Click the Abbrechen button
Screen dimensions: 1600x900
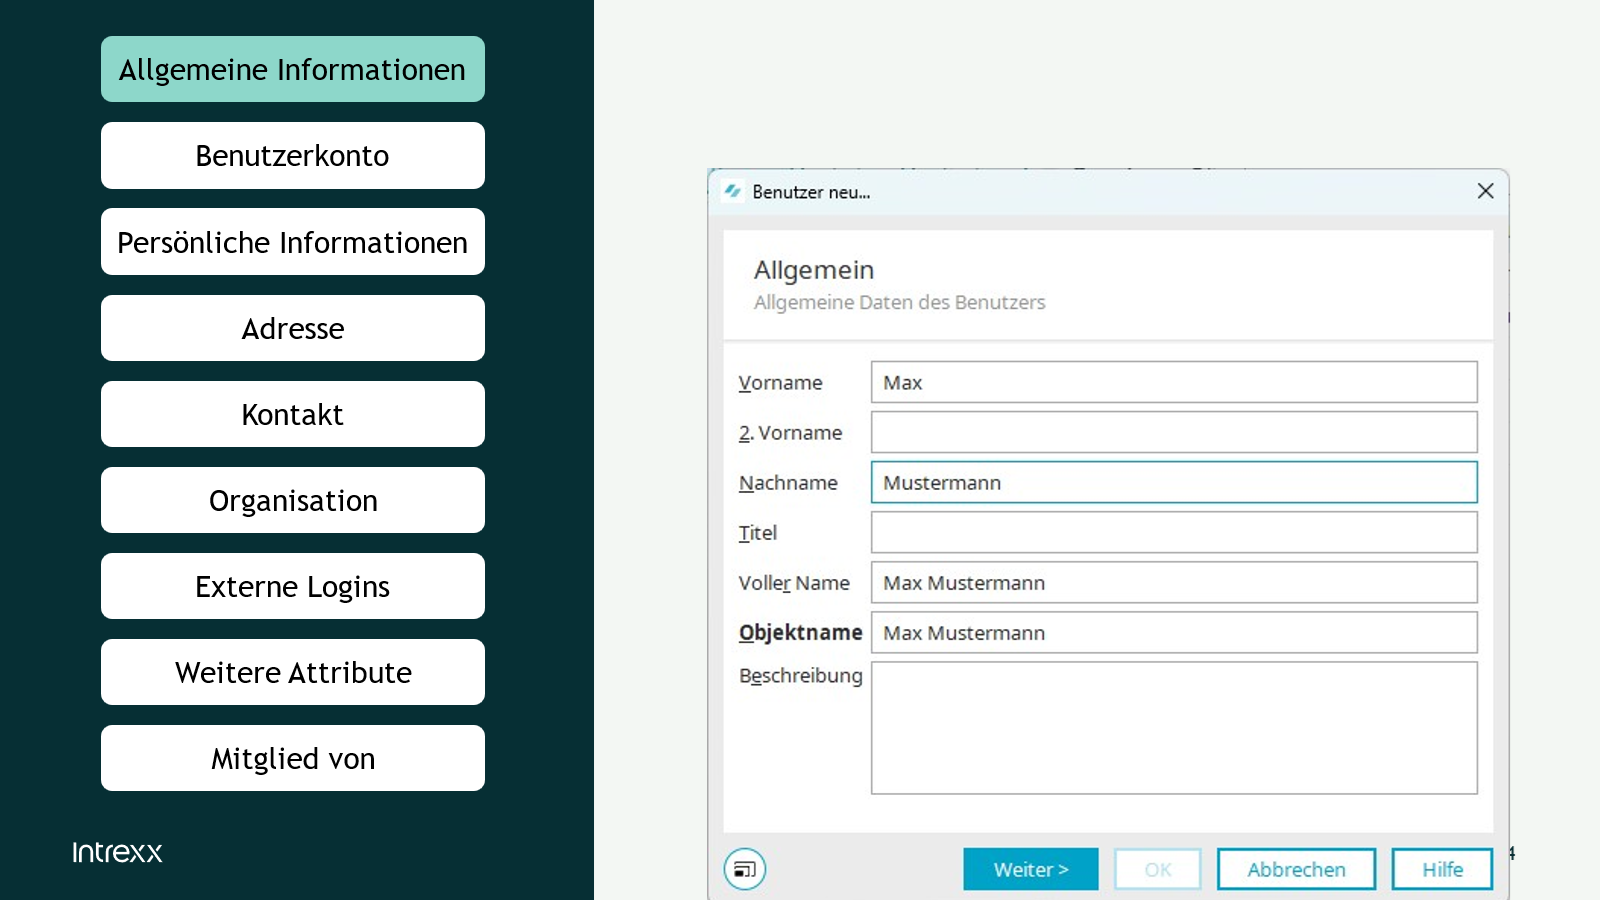coord(1295,869)
